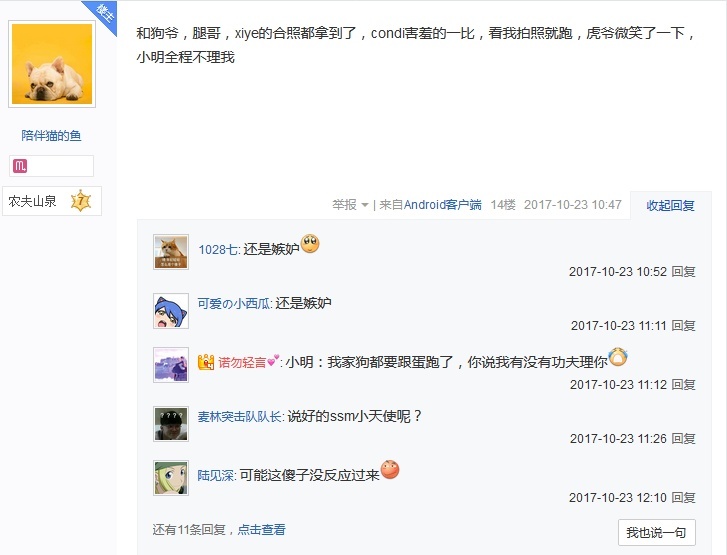Click the 我也说一句 button

(x=657, y=532)
